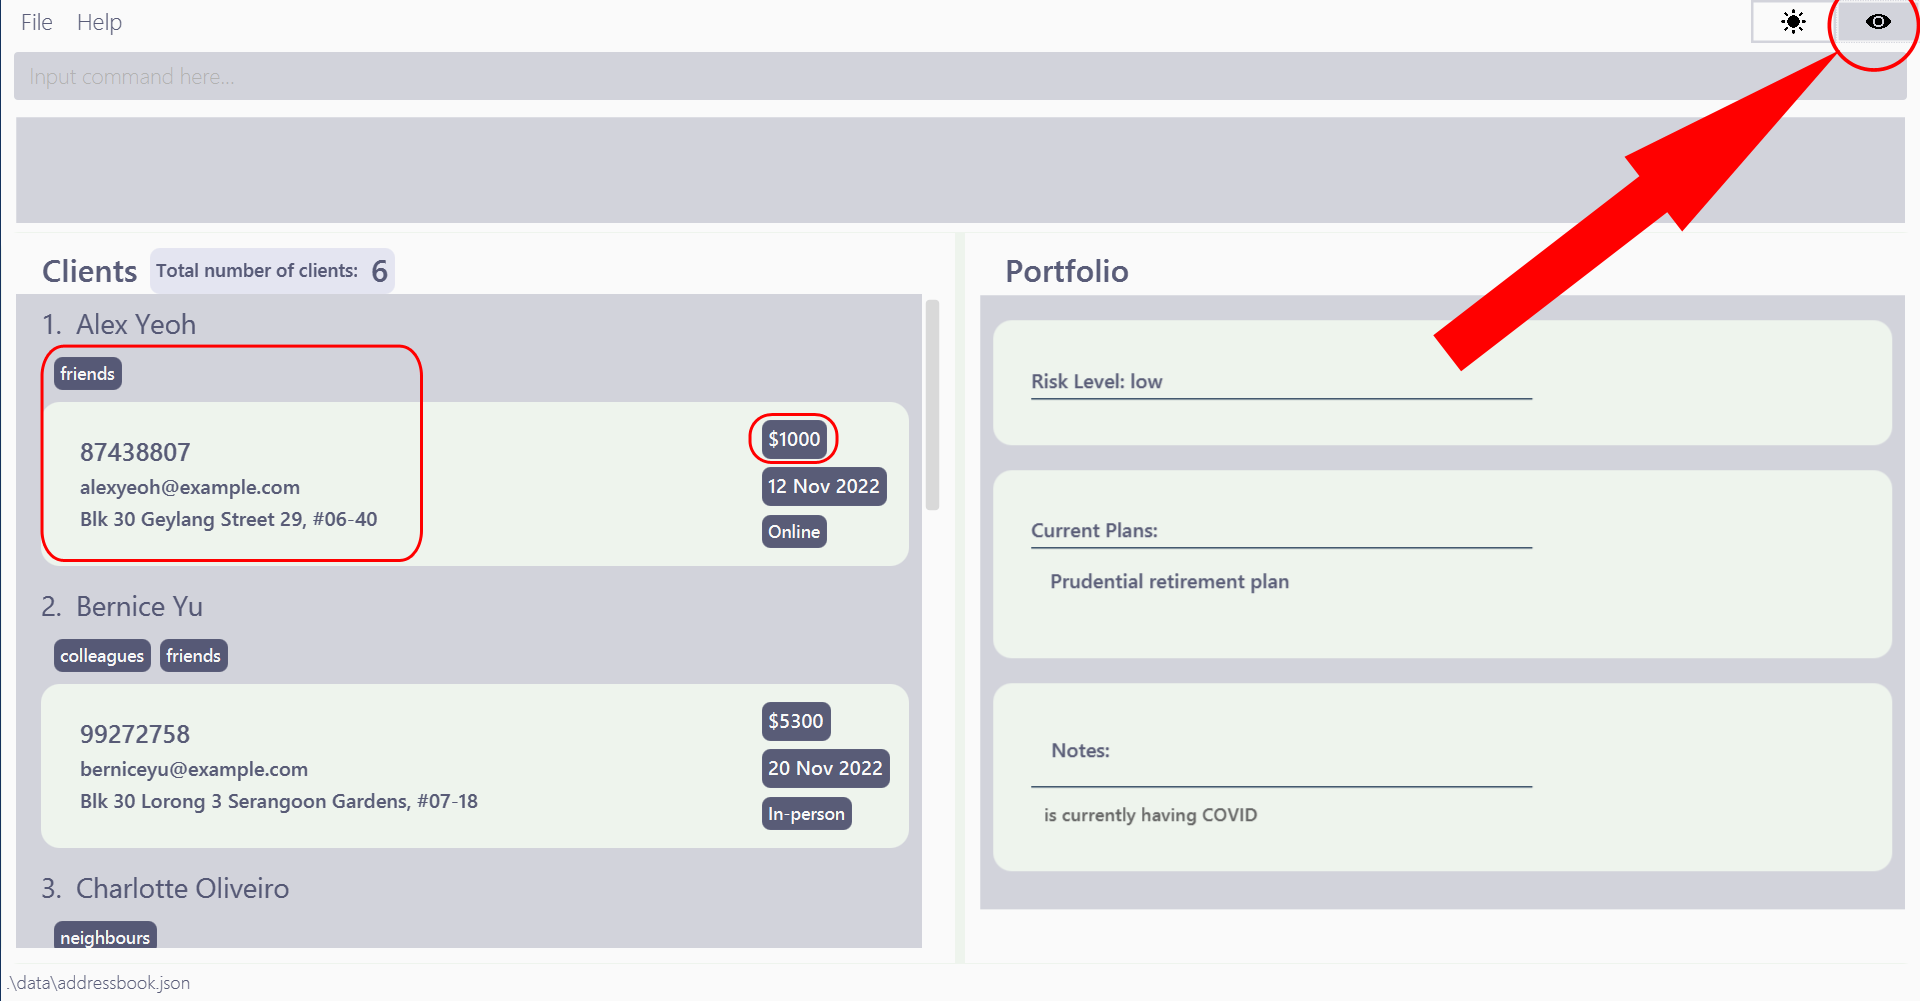Open the Help menu
1920x1001 pixels.
click(99, 22)
